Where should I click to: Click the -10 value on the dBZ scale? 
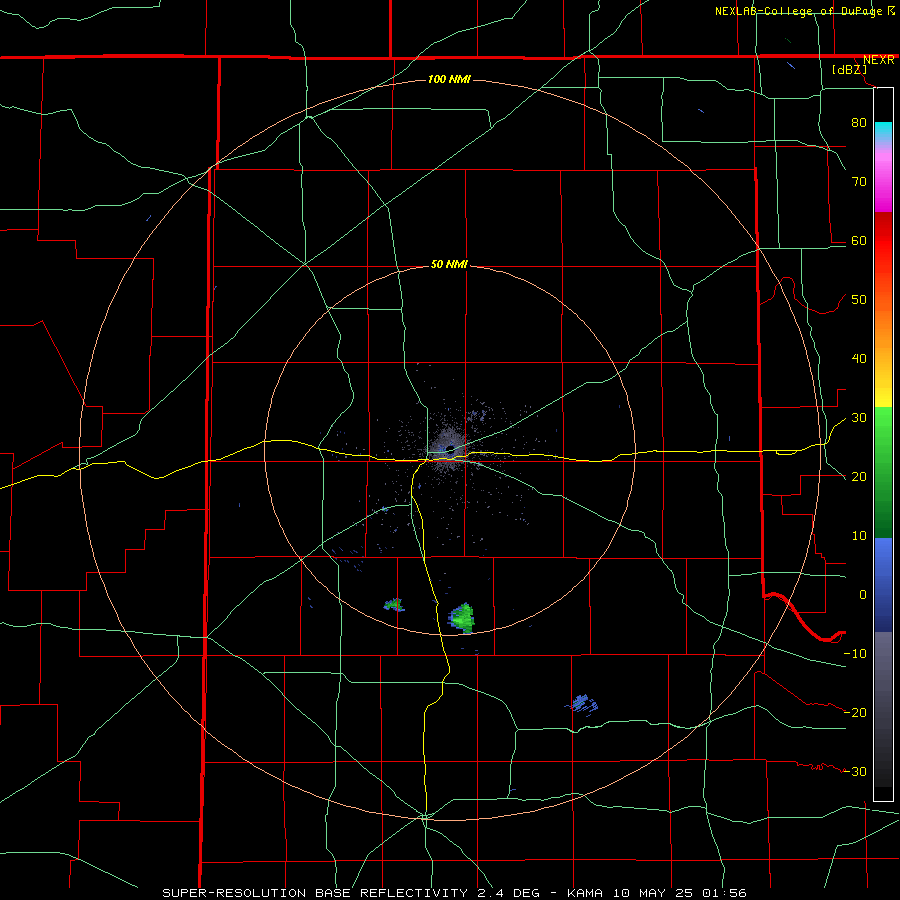coord(855,654)
